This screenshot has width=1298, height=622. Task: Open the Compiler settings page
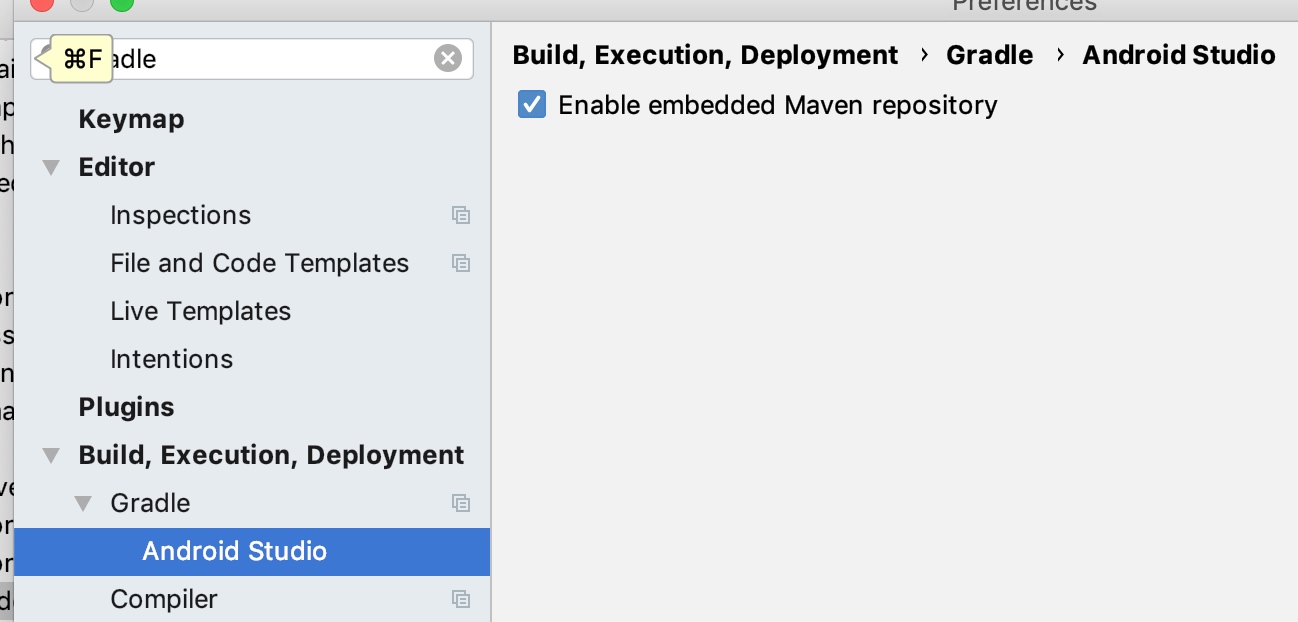tap(163, 599)
